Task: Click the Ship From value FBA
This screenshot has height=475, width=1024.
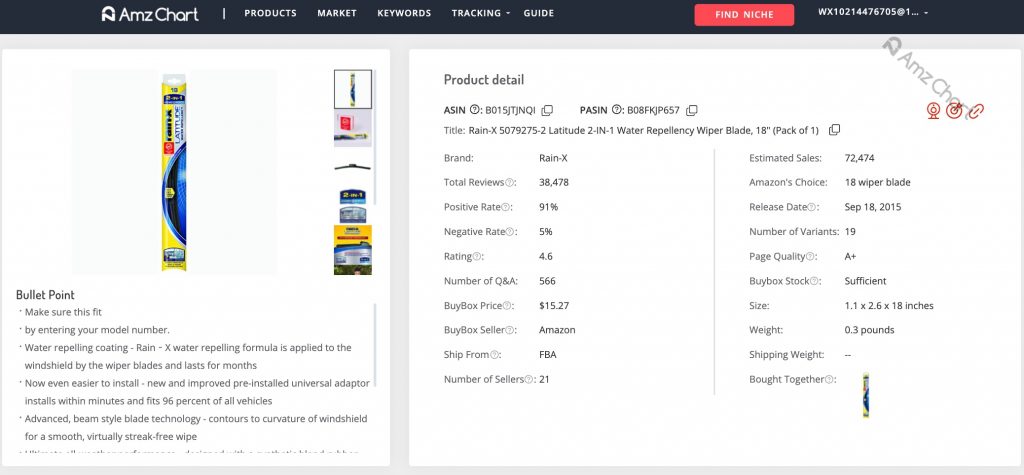Action: tap(547, 355)
